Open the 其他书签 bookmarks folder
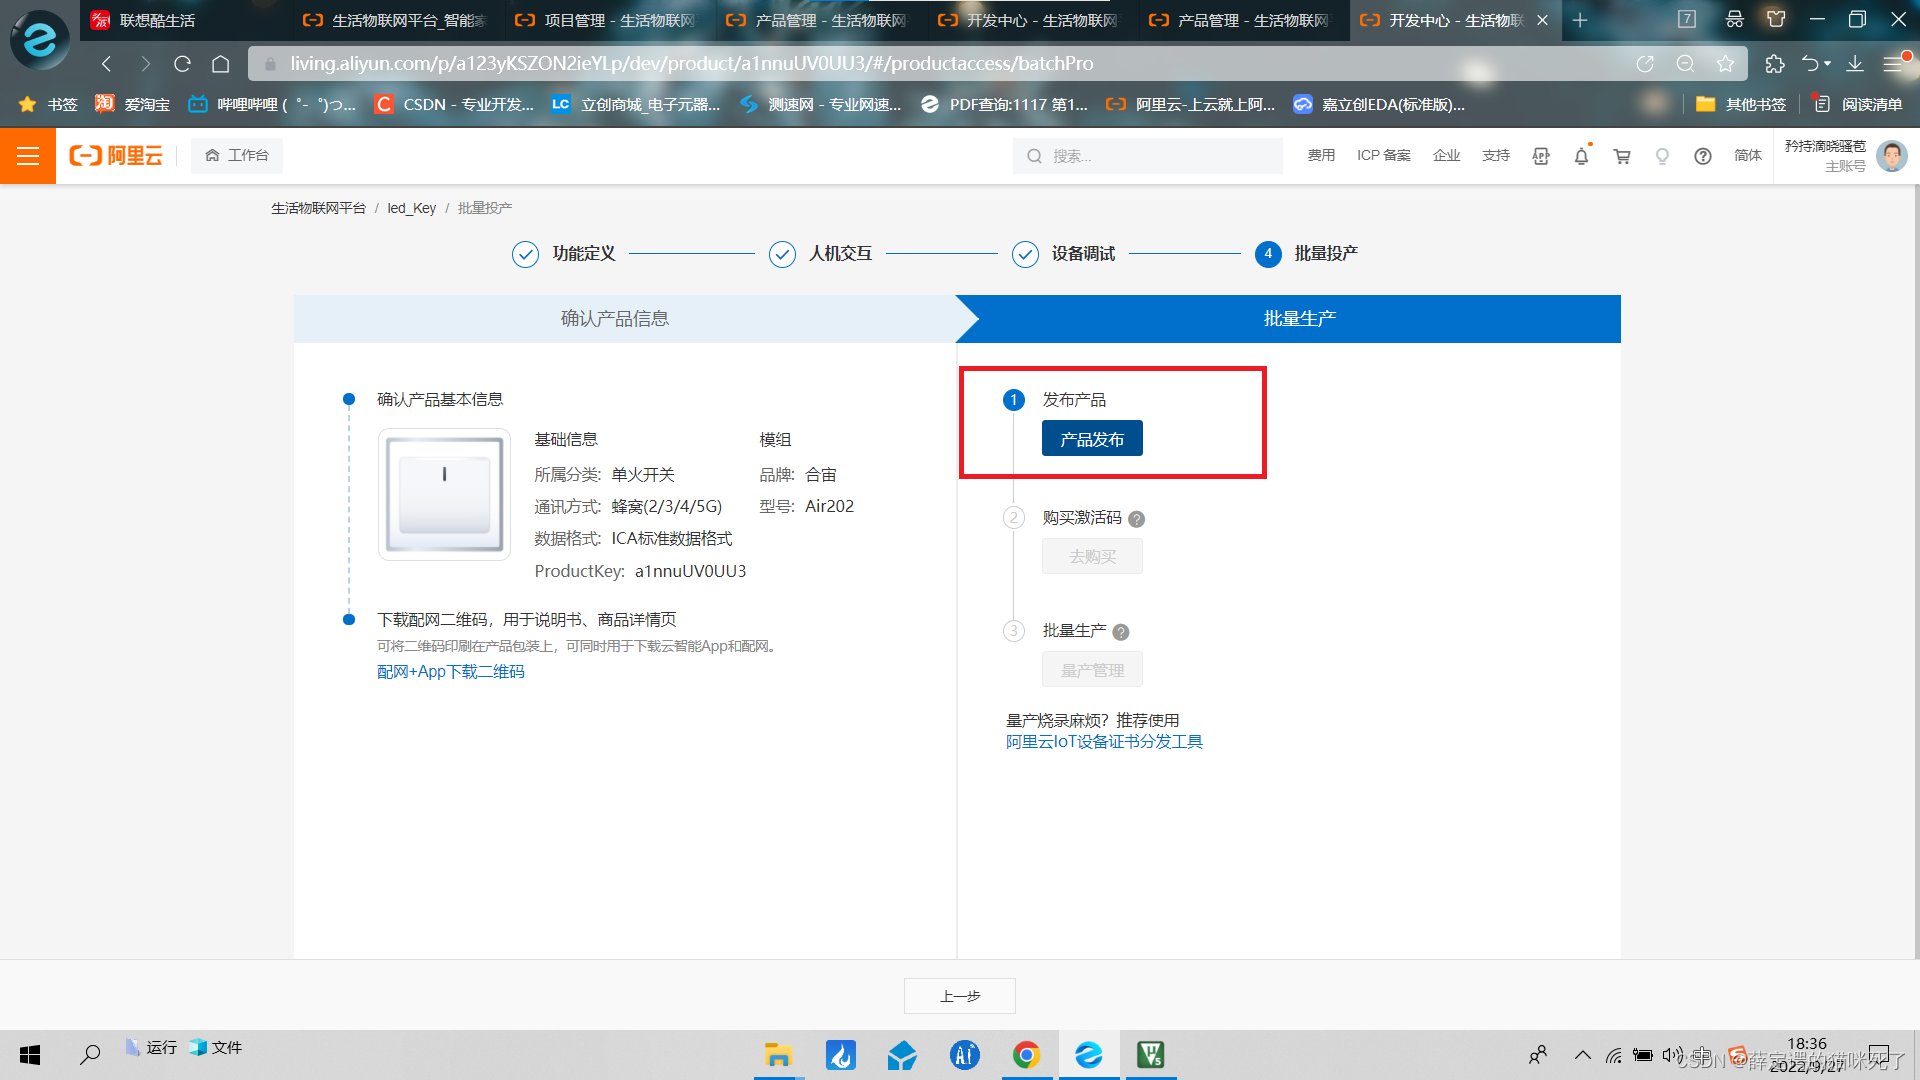 (x=1742, y=104)
